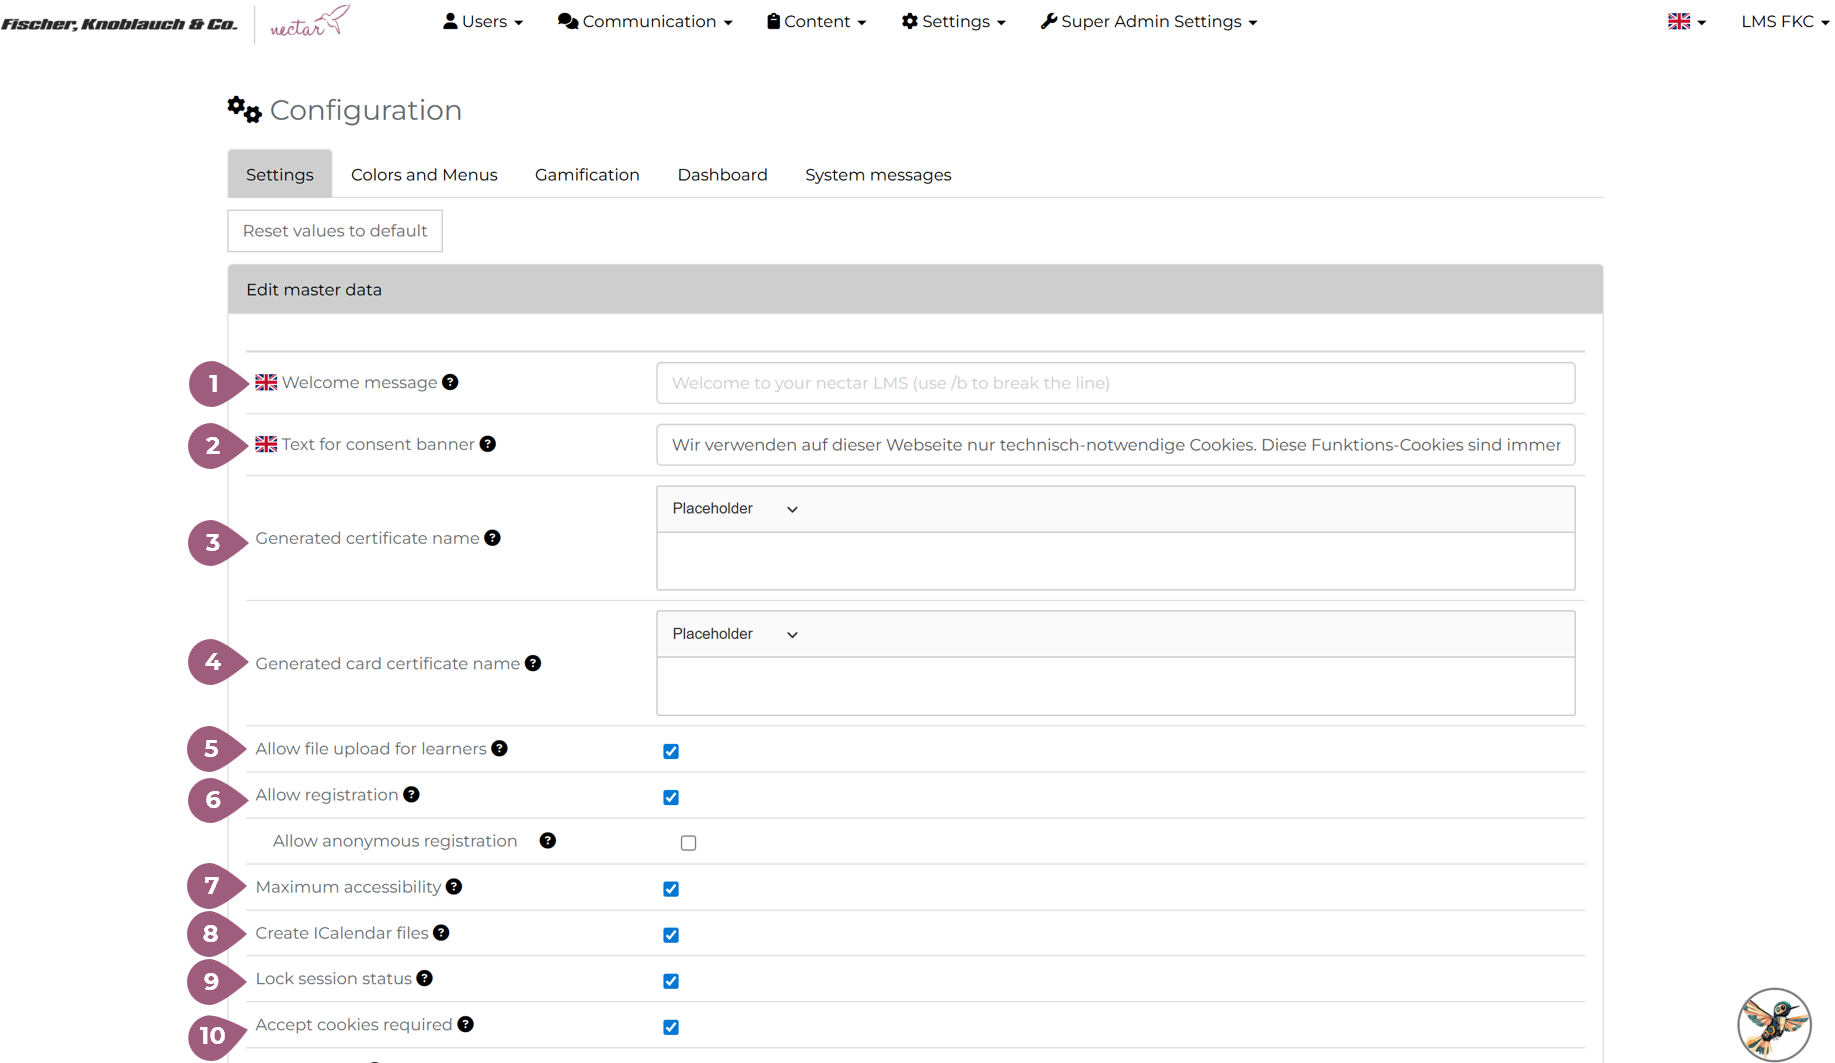Click help icon for Maximum accessibility
Image resolution: width=1835 pixels, height=1063 pixels.
pos(454,887)
